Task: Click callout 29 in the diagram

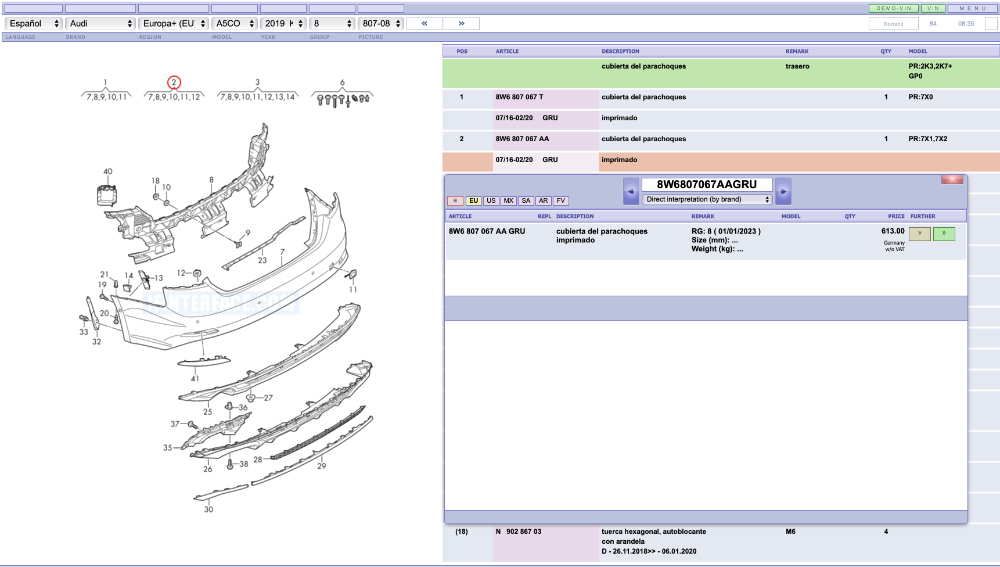Action: click(x=321, y=466)
